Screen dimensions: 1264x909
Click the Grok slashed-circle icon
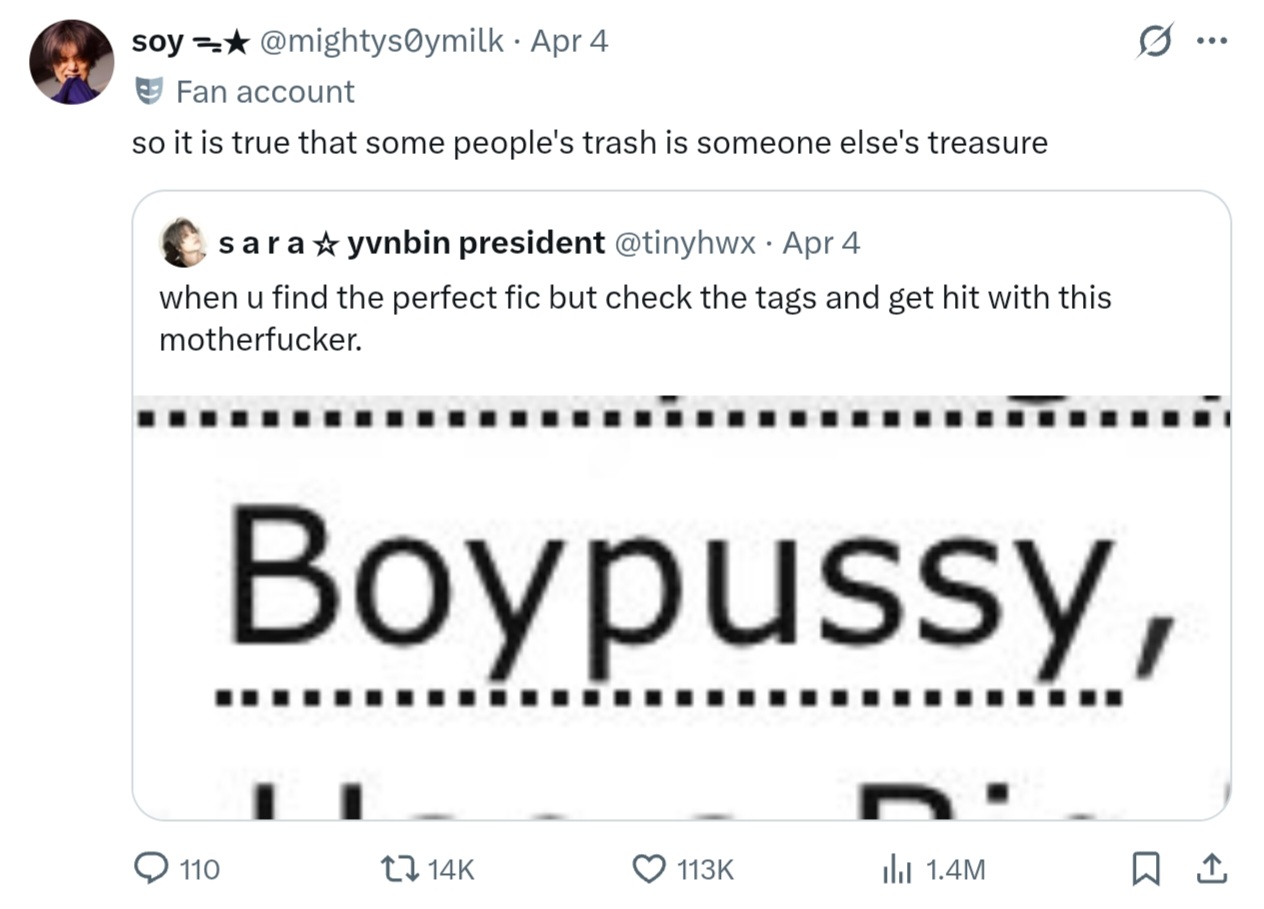(x=1155, y=43)
